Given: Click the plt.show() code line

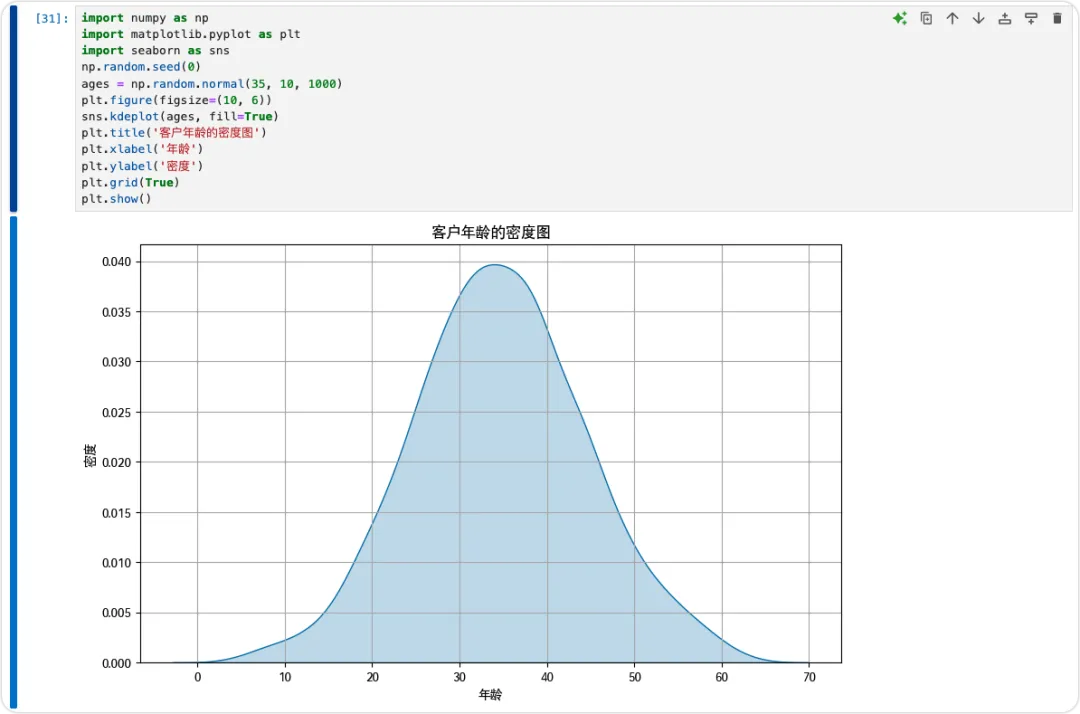Looking at the screenshot, I should click(x=116, y=199).
